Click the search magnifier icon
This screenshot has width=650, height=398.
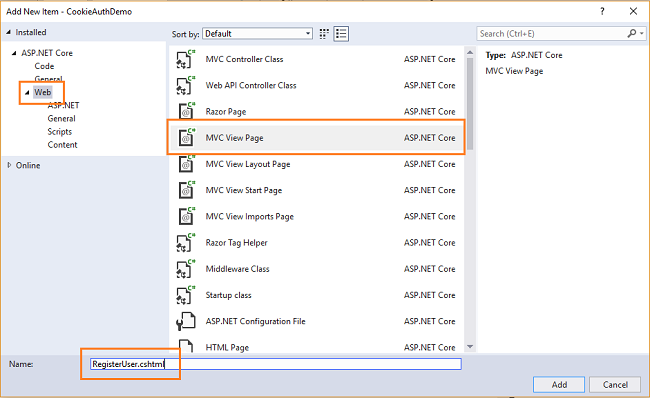coord(632,34)
